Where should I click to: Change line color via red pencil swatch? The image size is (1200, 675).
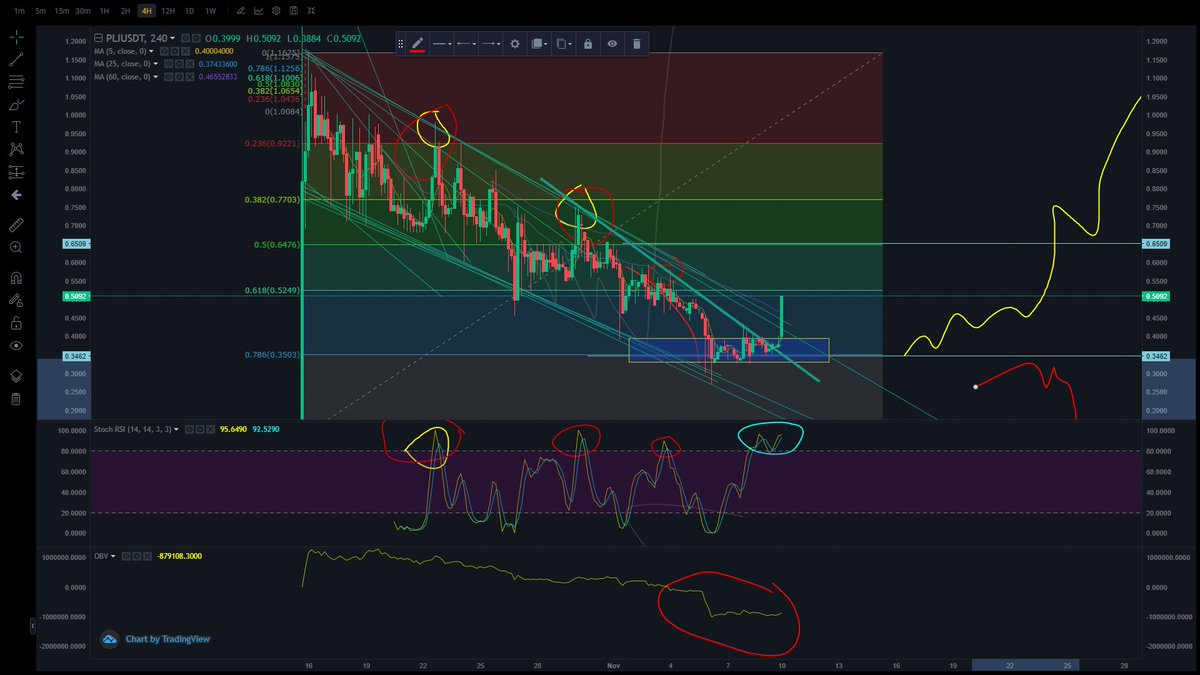pos(417,44)
